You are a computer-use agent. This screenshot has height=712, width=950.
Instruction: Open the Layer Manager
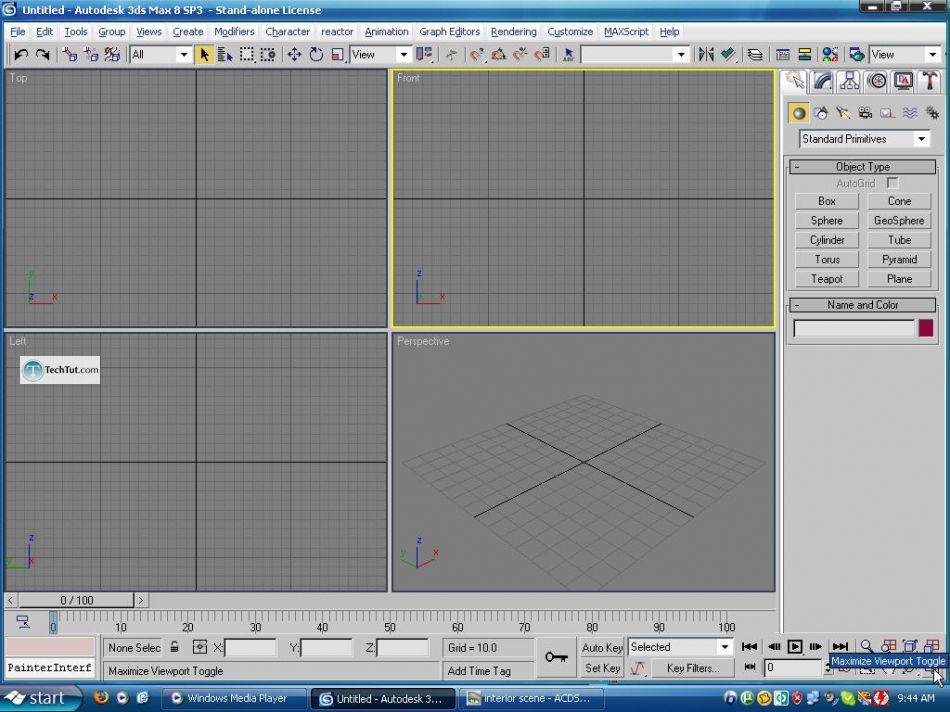(755, 55)
